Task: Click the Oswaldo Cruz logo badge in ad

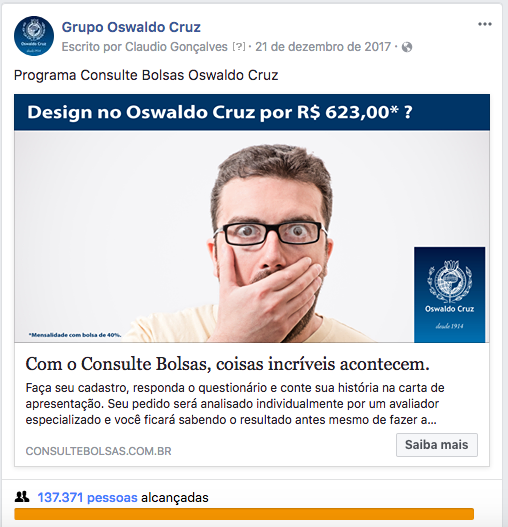Action: 450,295
